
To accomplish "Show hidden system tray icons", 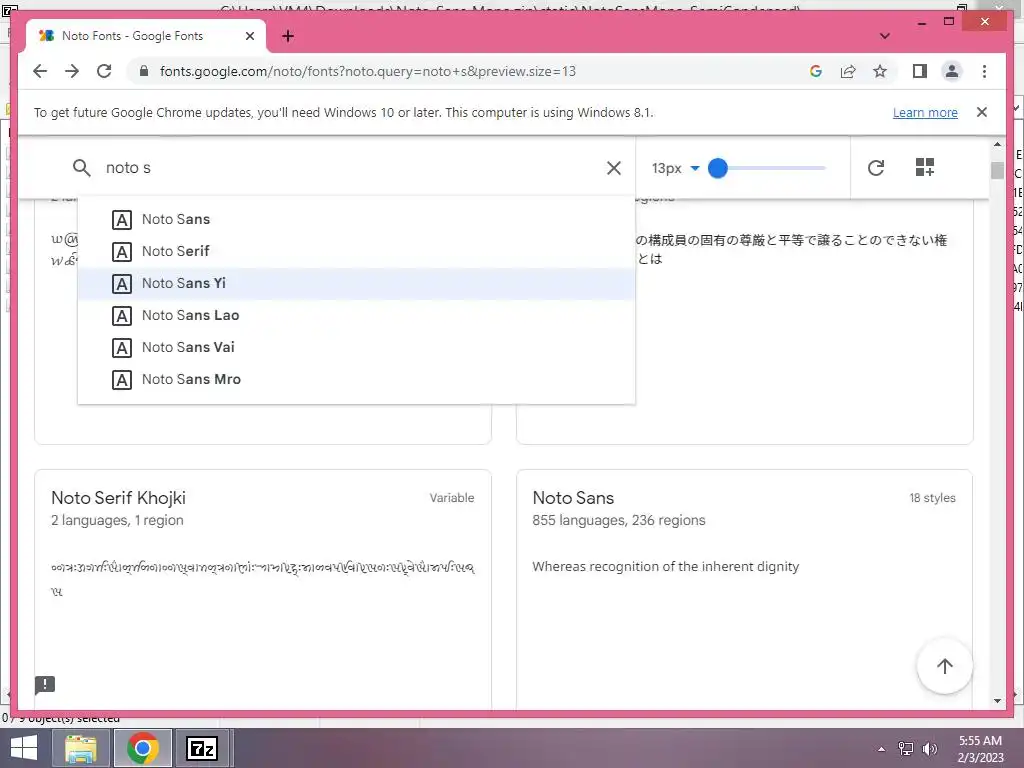I will 882,749.
